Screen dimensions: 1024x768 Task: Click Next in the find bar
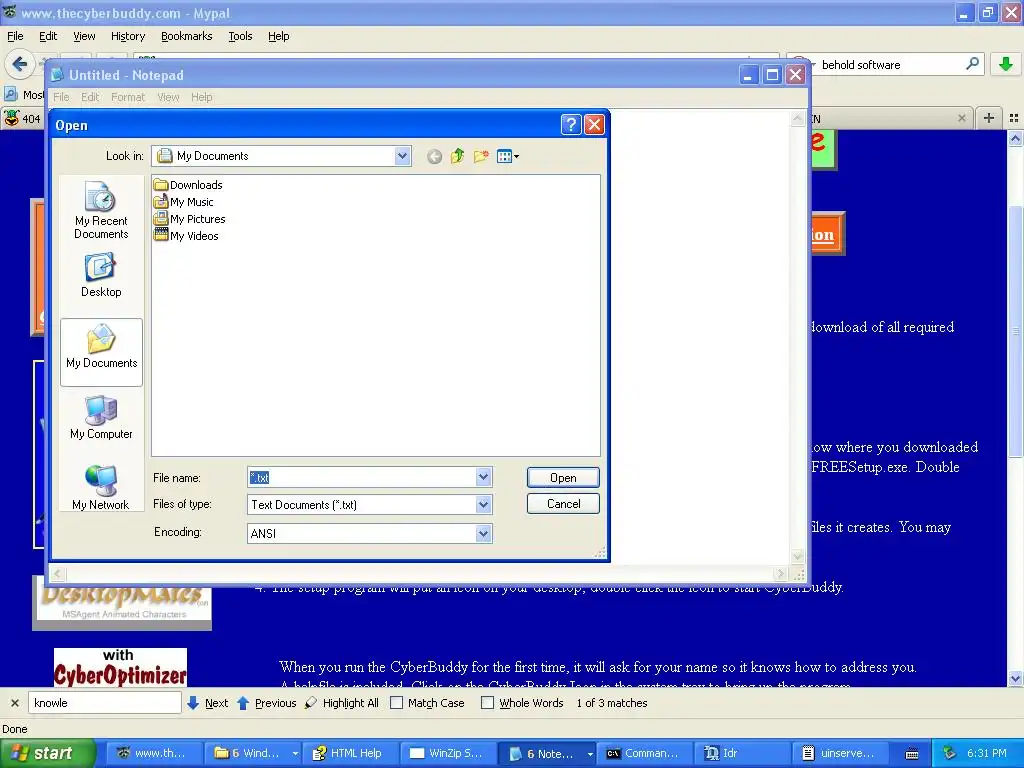(208, 703)
